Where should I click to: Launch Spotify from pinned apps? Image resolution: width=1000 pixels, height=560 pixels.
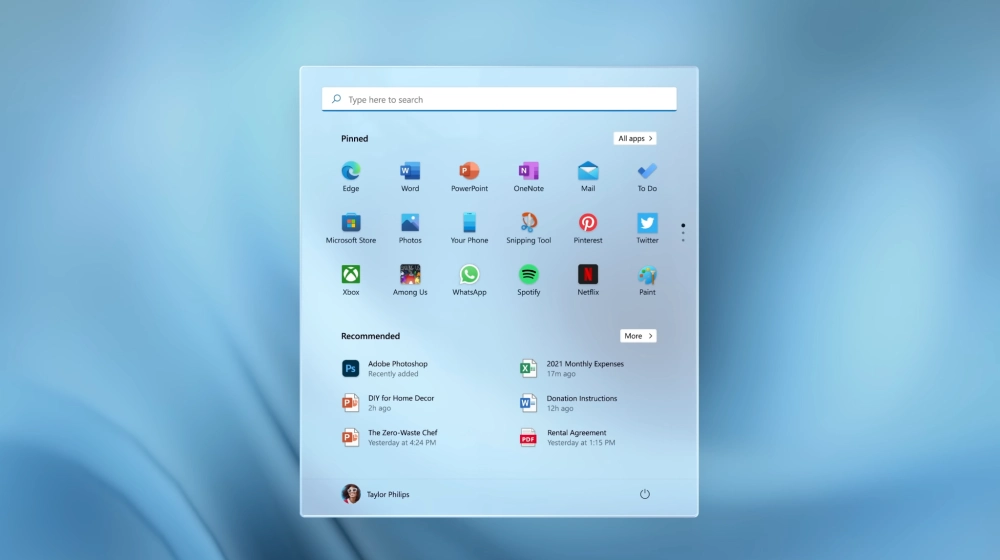529,275
